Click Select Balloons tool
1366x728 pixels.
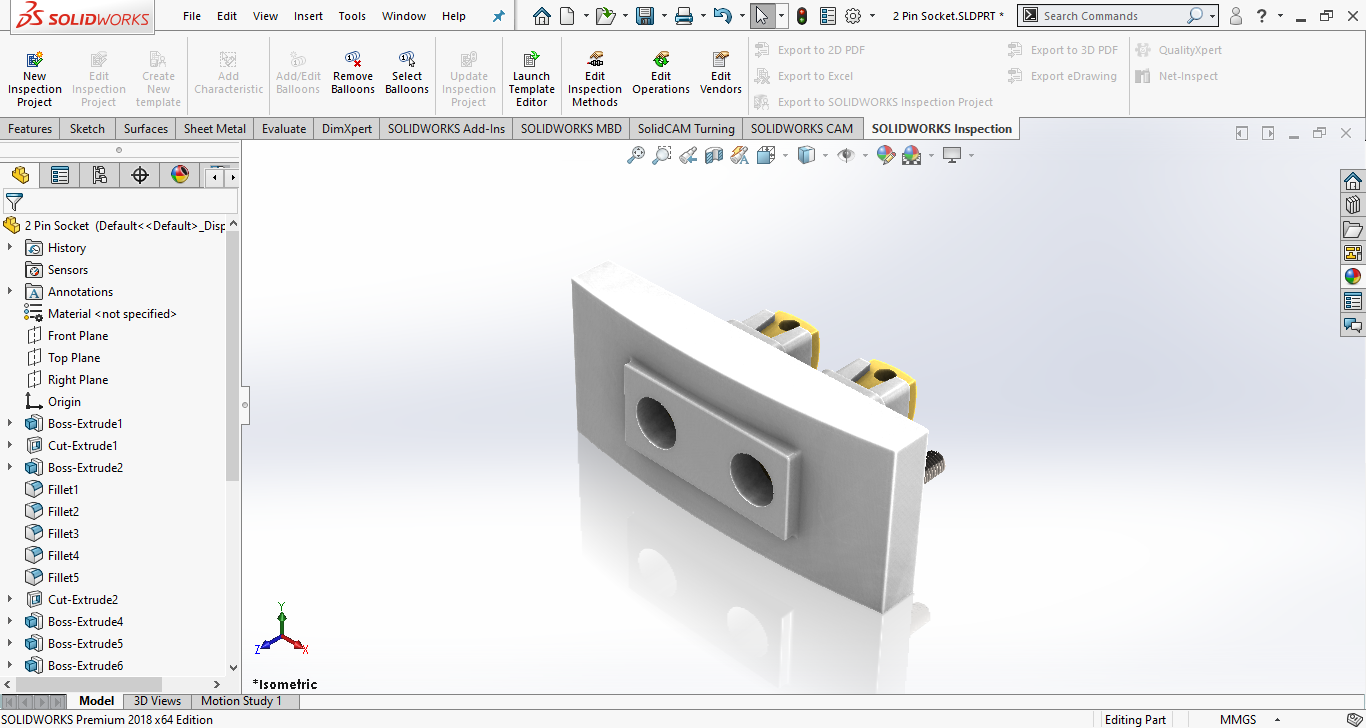click(x=407, y=74)
